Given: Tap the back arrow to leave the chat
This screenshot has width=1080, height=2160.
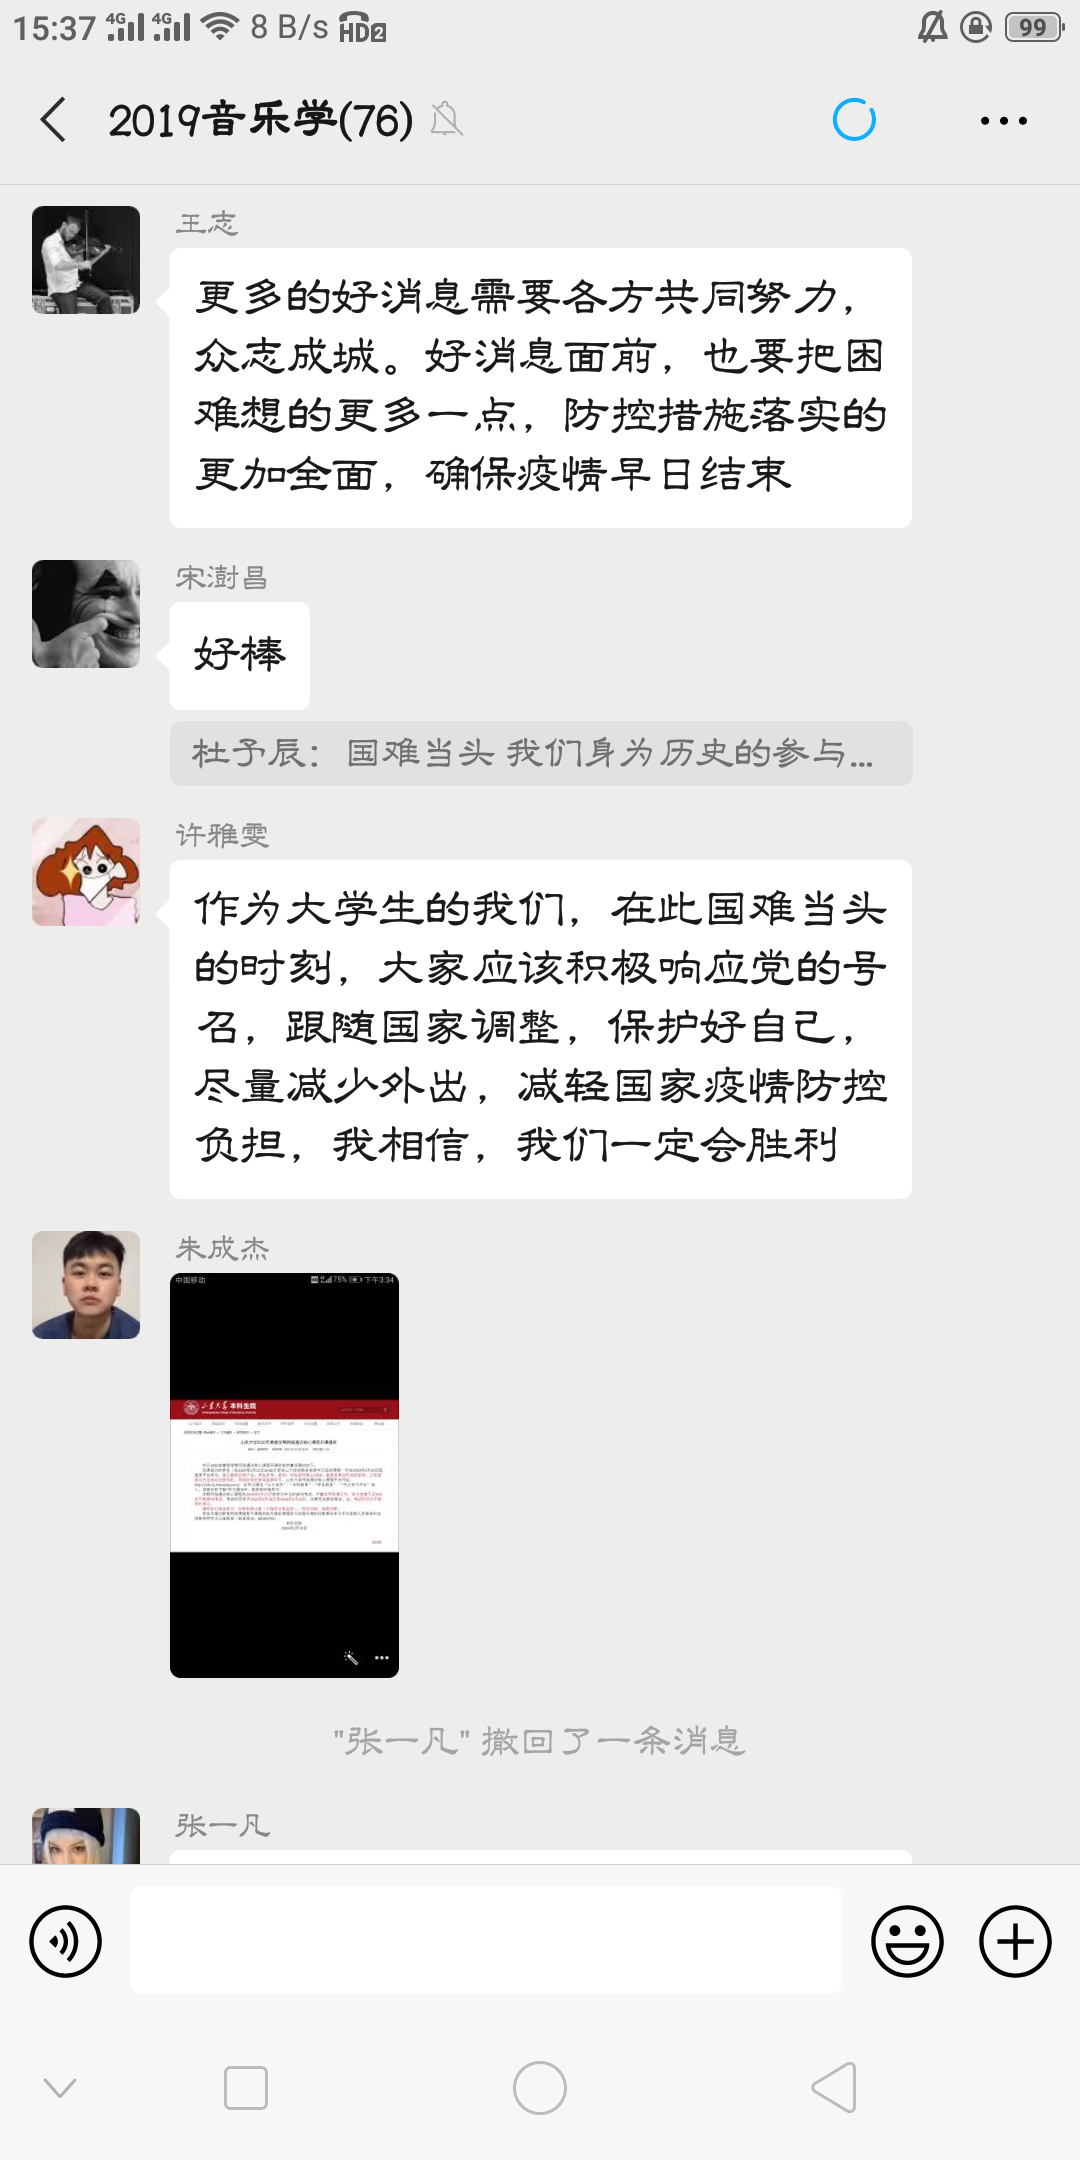Looking at the screenshot, I should 54,120.
